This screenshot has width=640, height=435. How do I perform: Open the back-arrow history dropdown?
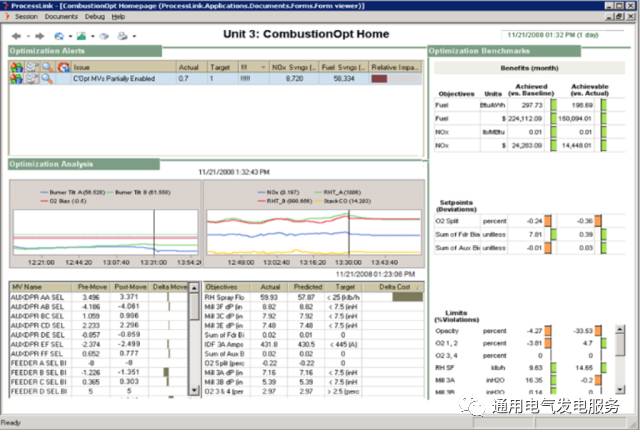28,36
